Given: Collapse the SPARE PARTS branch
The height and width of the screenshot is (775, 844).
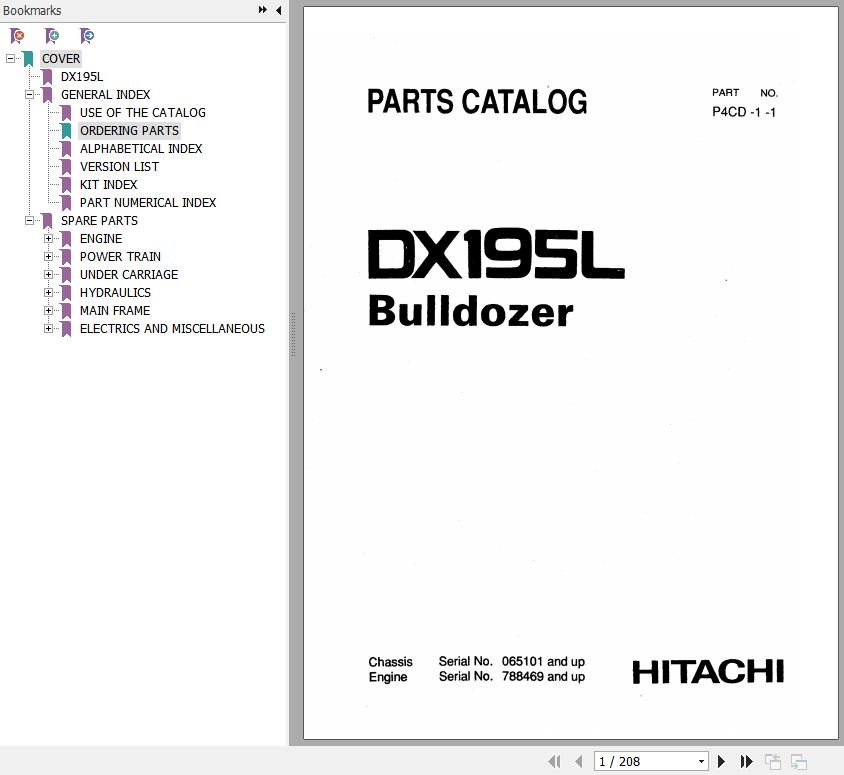Looking at the screenshot, I should point(29,220).
